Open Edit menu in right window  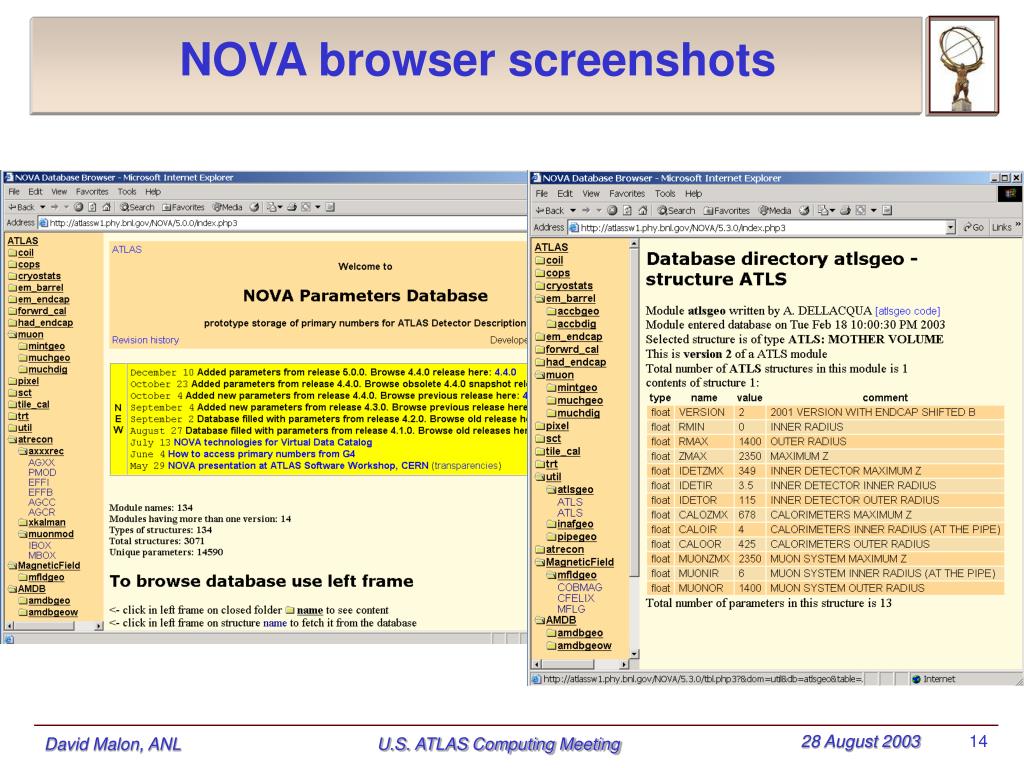pos(565,194)
